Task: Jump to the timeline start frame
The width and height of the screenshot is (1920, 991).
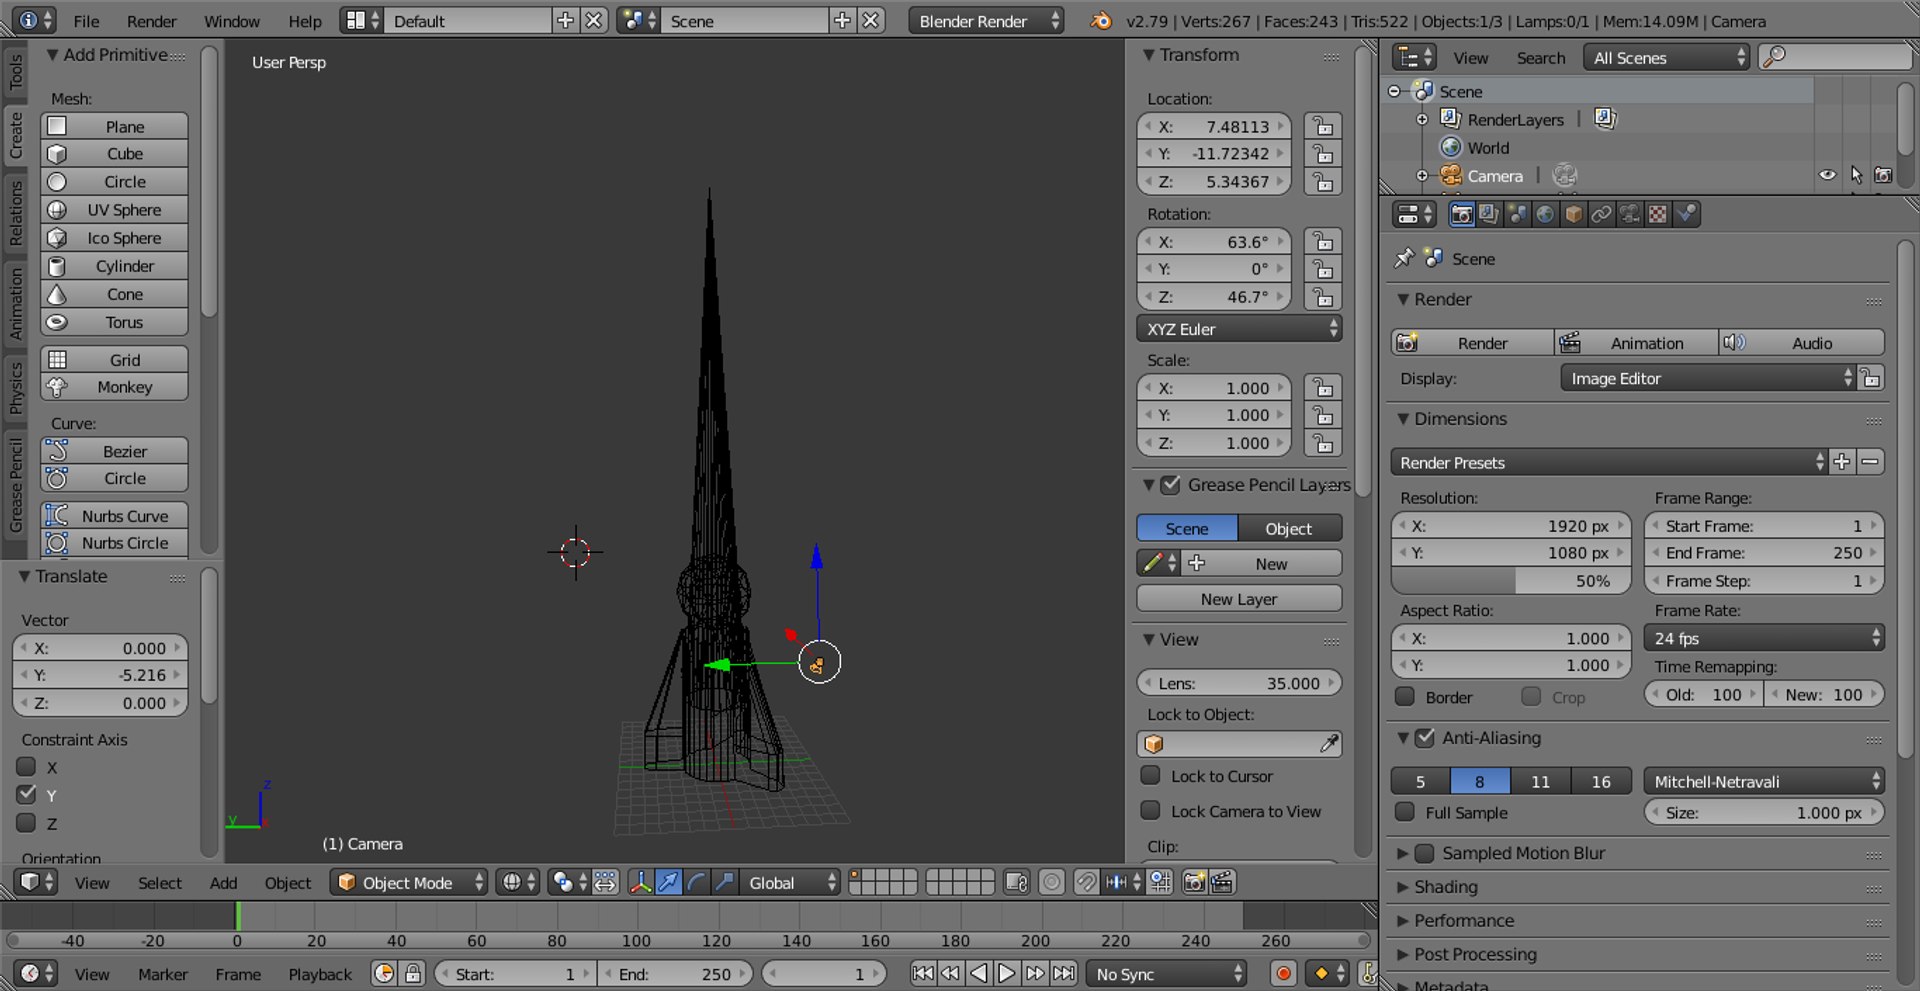Action: tap(923, 973)
